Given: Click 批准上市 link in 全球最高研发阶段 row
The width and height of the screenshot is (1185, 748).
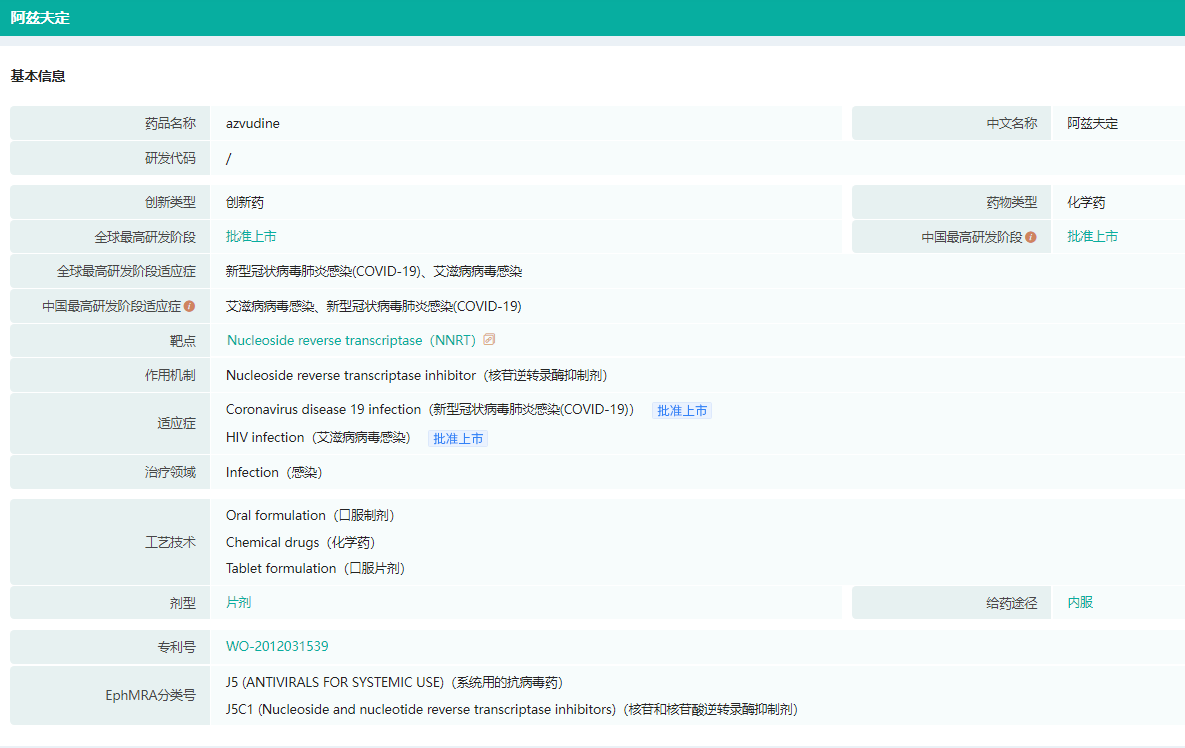Looking at the screenshot, I should coord(251,237).
